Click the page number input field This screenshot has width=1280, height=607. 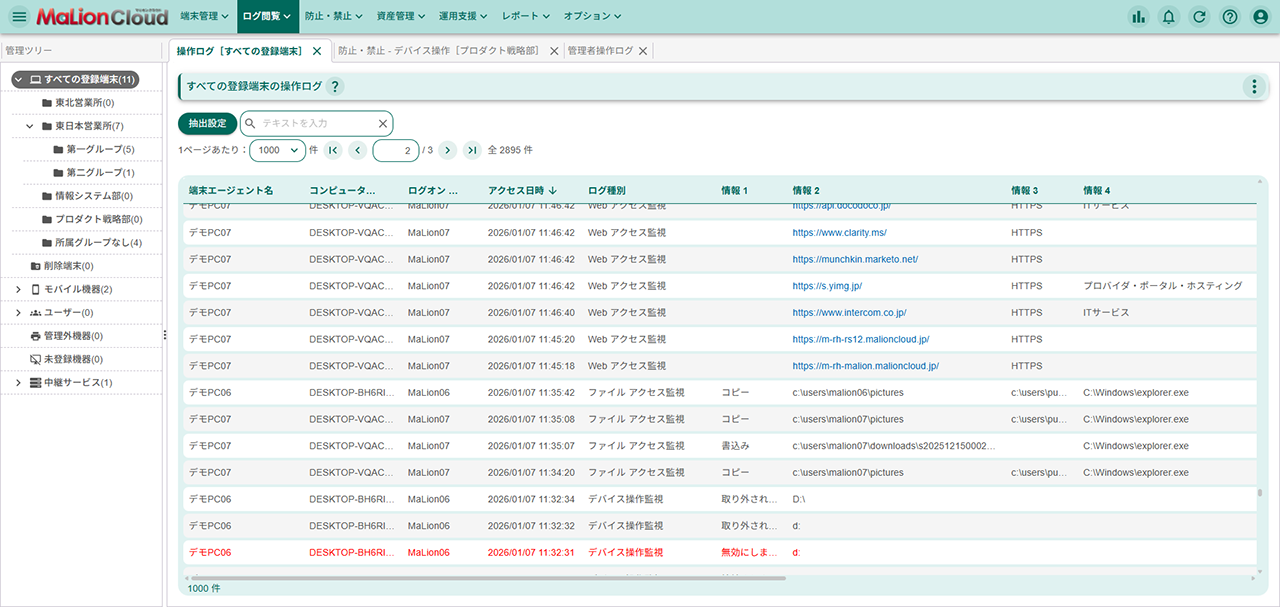pyautogui.click(x=395, y=150)
